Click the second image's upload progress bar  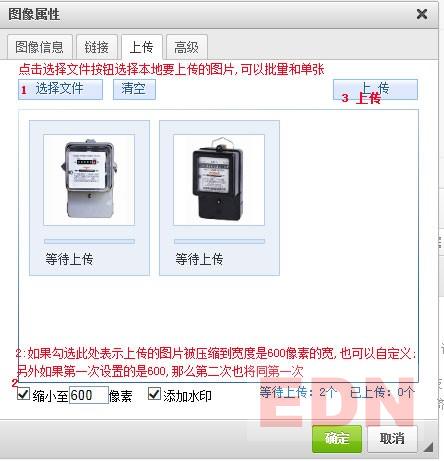pos(219,241)
